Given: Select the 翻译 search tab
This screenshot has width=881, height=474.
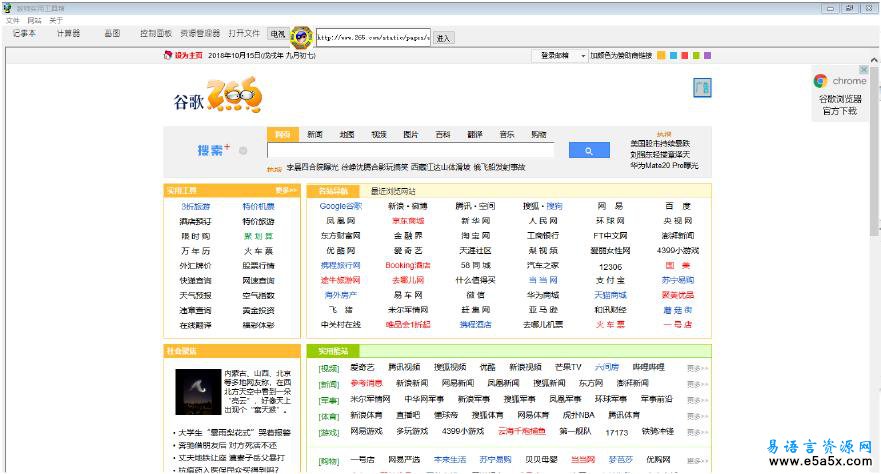Looking at the screenshot, I should 475,135.
